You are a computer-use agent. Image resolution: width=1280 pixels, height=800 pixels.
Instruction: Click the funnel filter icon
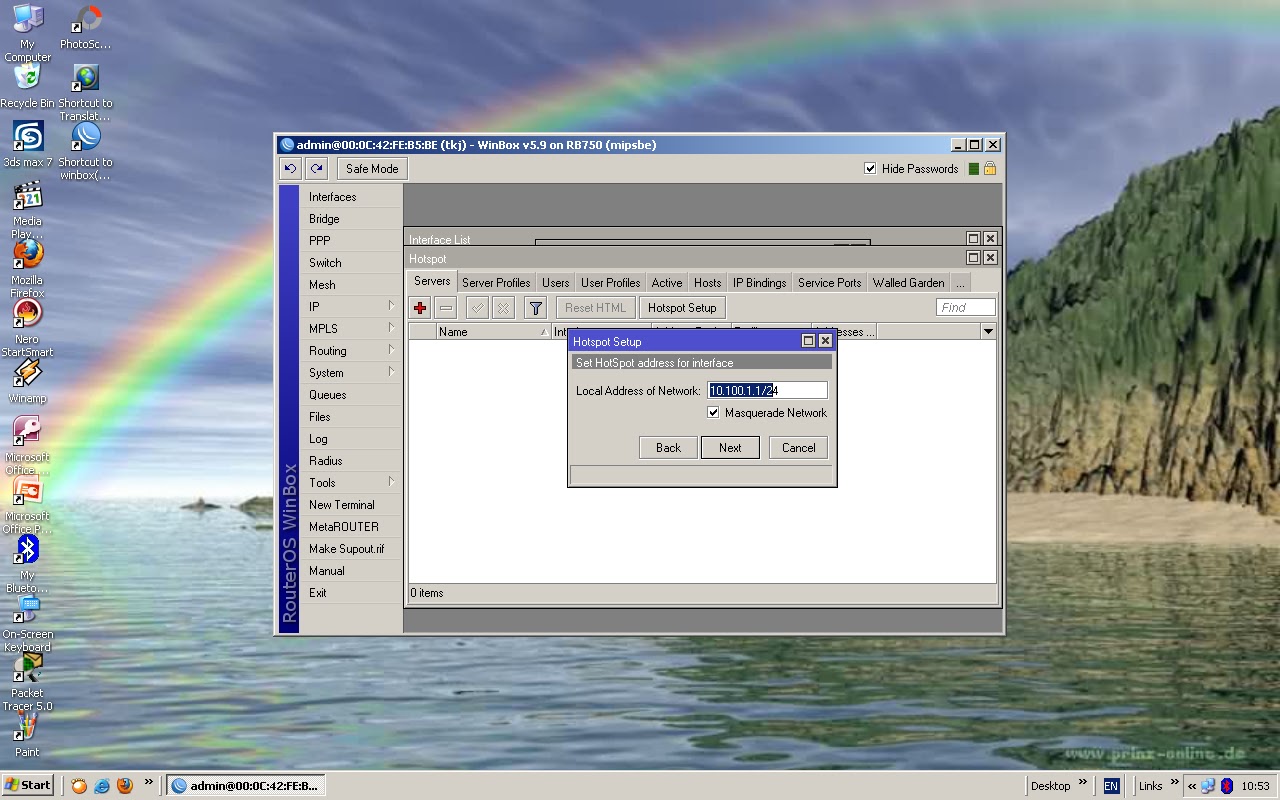coord(536,308)
